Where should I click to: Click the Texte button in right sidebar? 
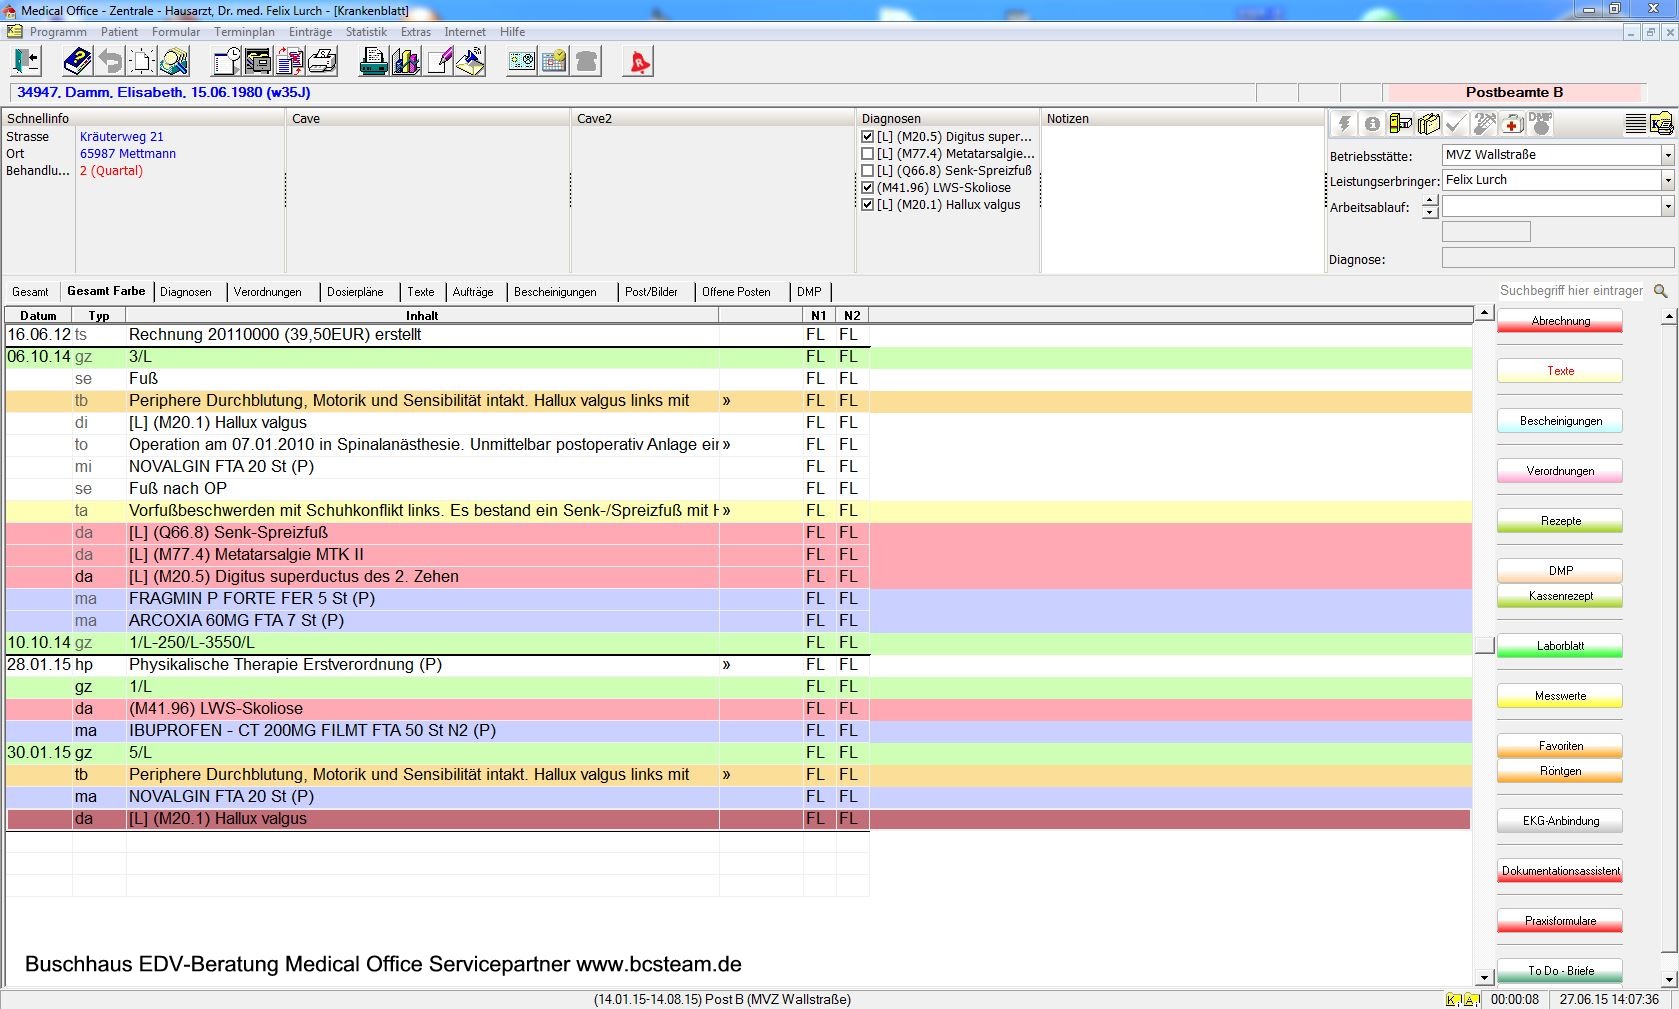click(x=1560, y=371)
